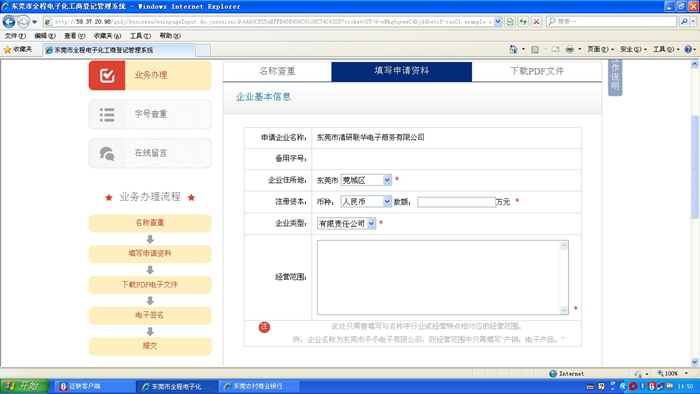
Task: Click the blue Help question icon
Action: click(x=688, y=49)
